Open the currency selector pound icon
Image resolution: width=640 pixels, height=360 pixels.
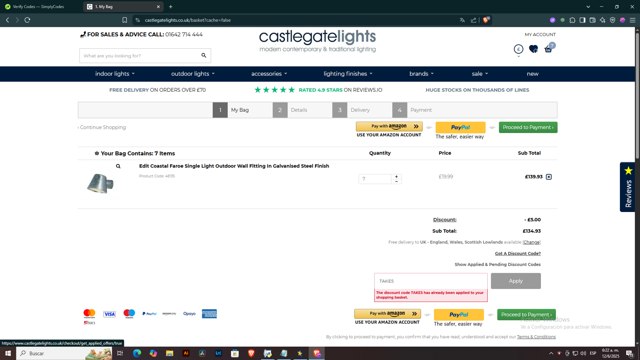point(518,49)
